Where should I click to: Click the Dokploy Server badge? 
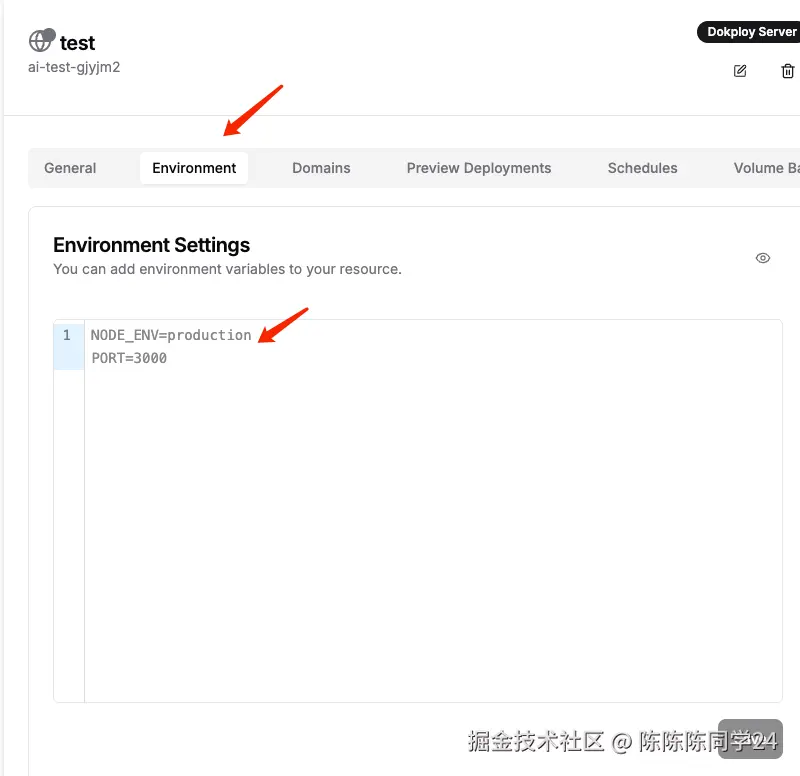(x=751, y=32)
